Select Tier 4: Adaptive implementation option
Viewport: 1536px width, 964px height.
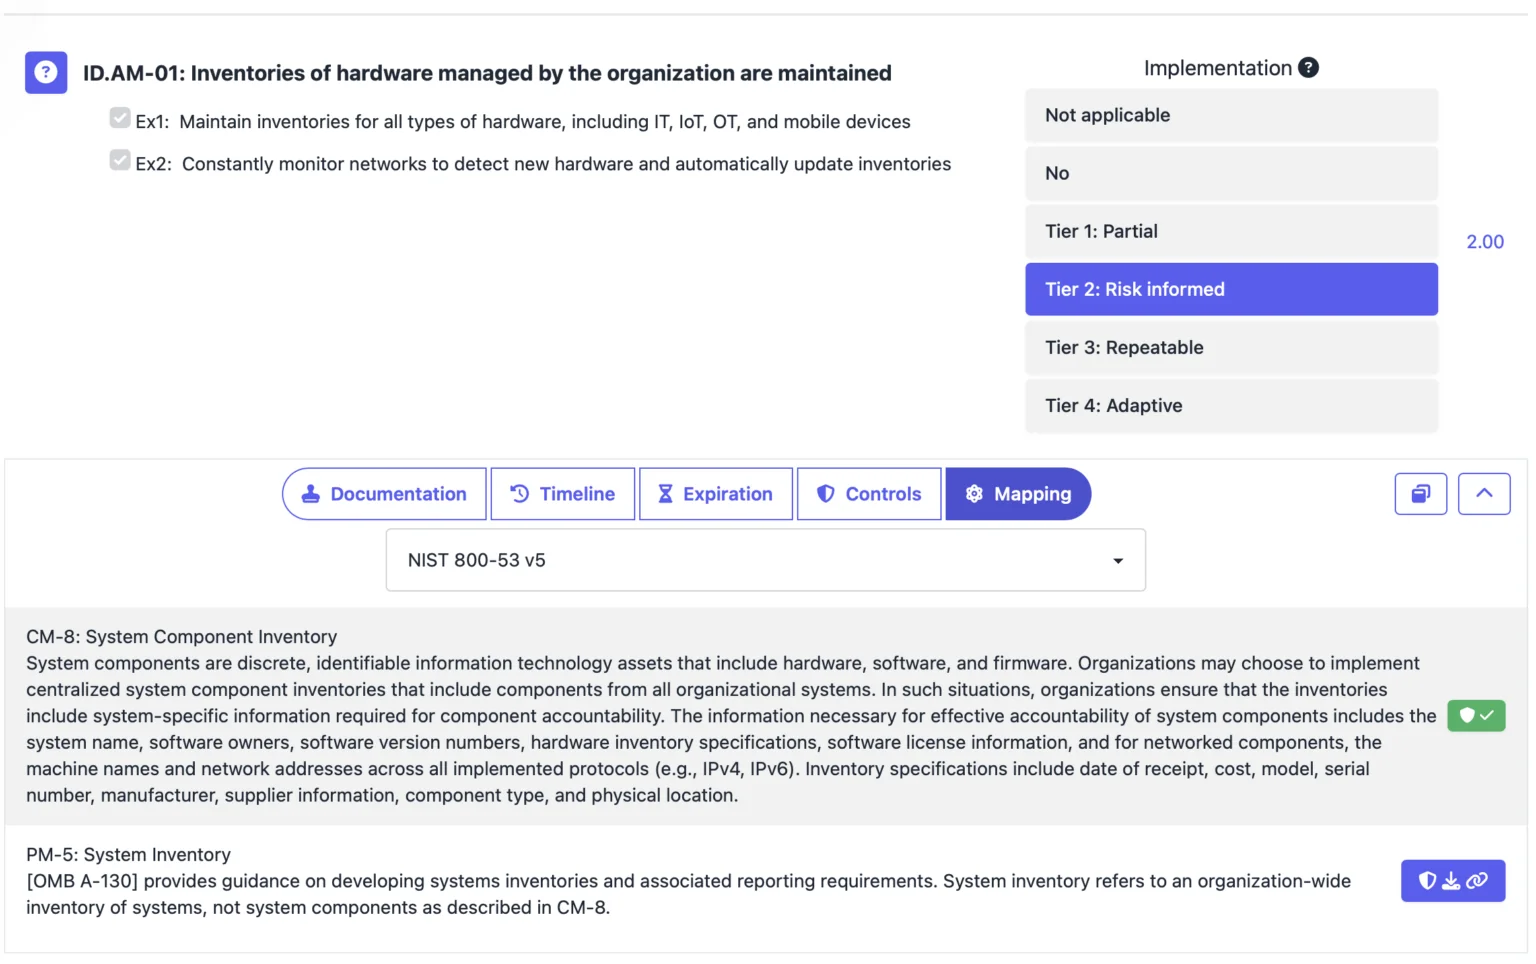click(1231, 405)
